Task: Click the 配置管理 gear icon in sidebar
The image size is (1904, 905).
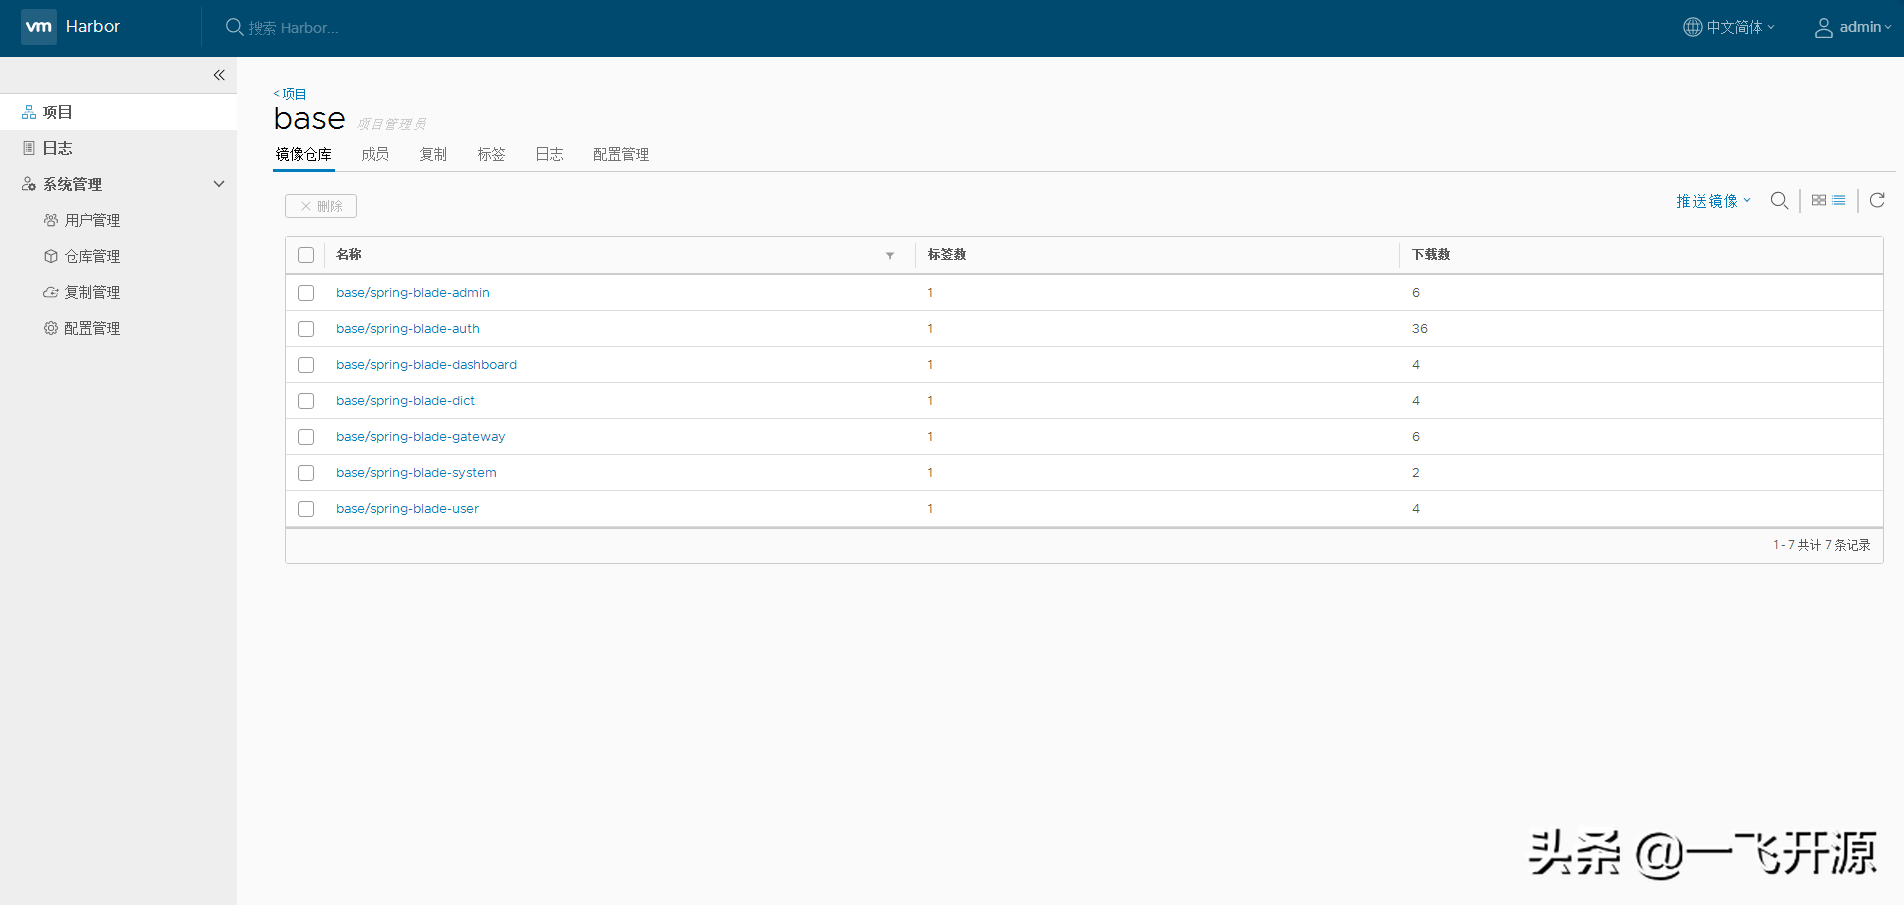Action: tap(51, 328)
